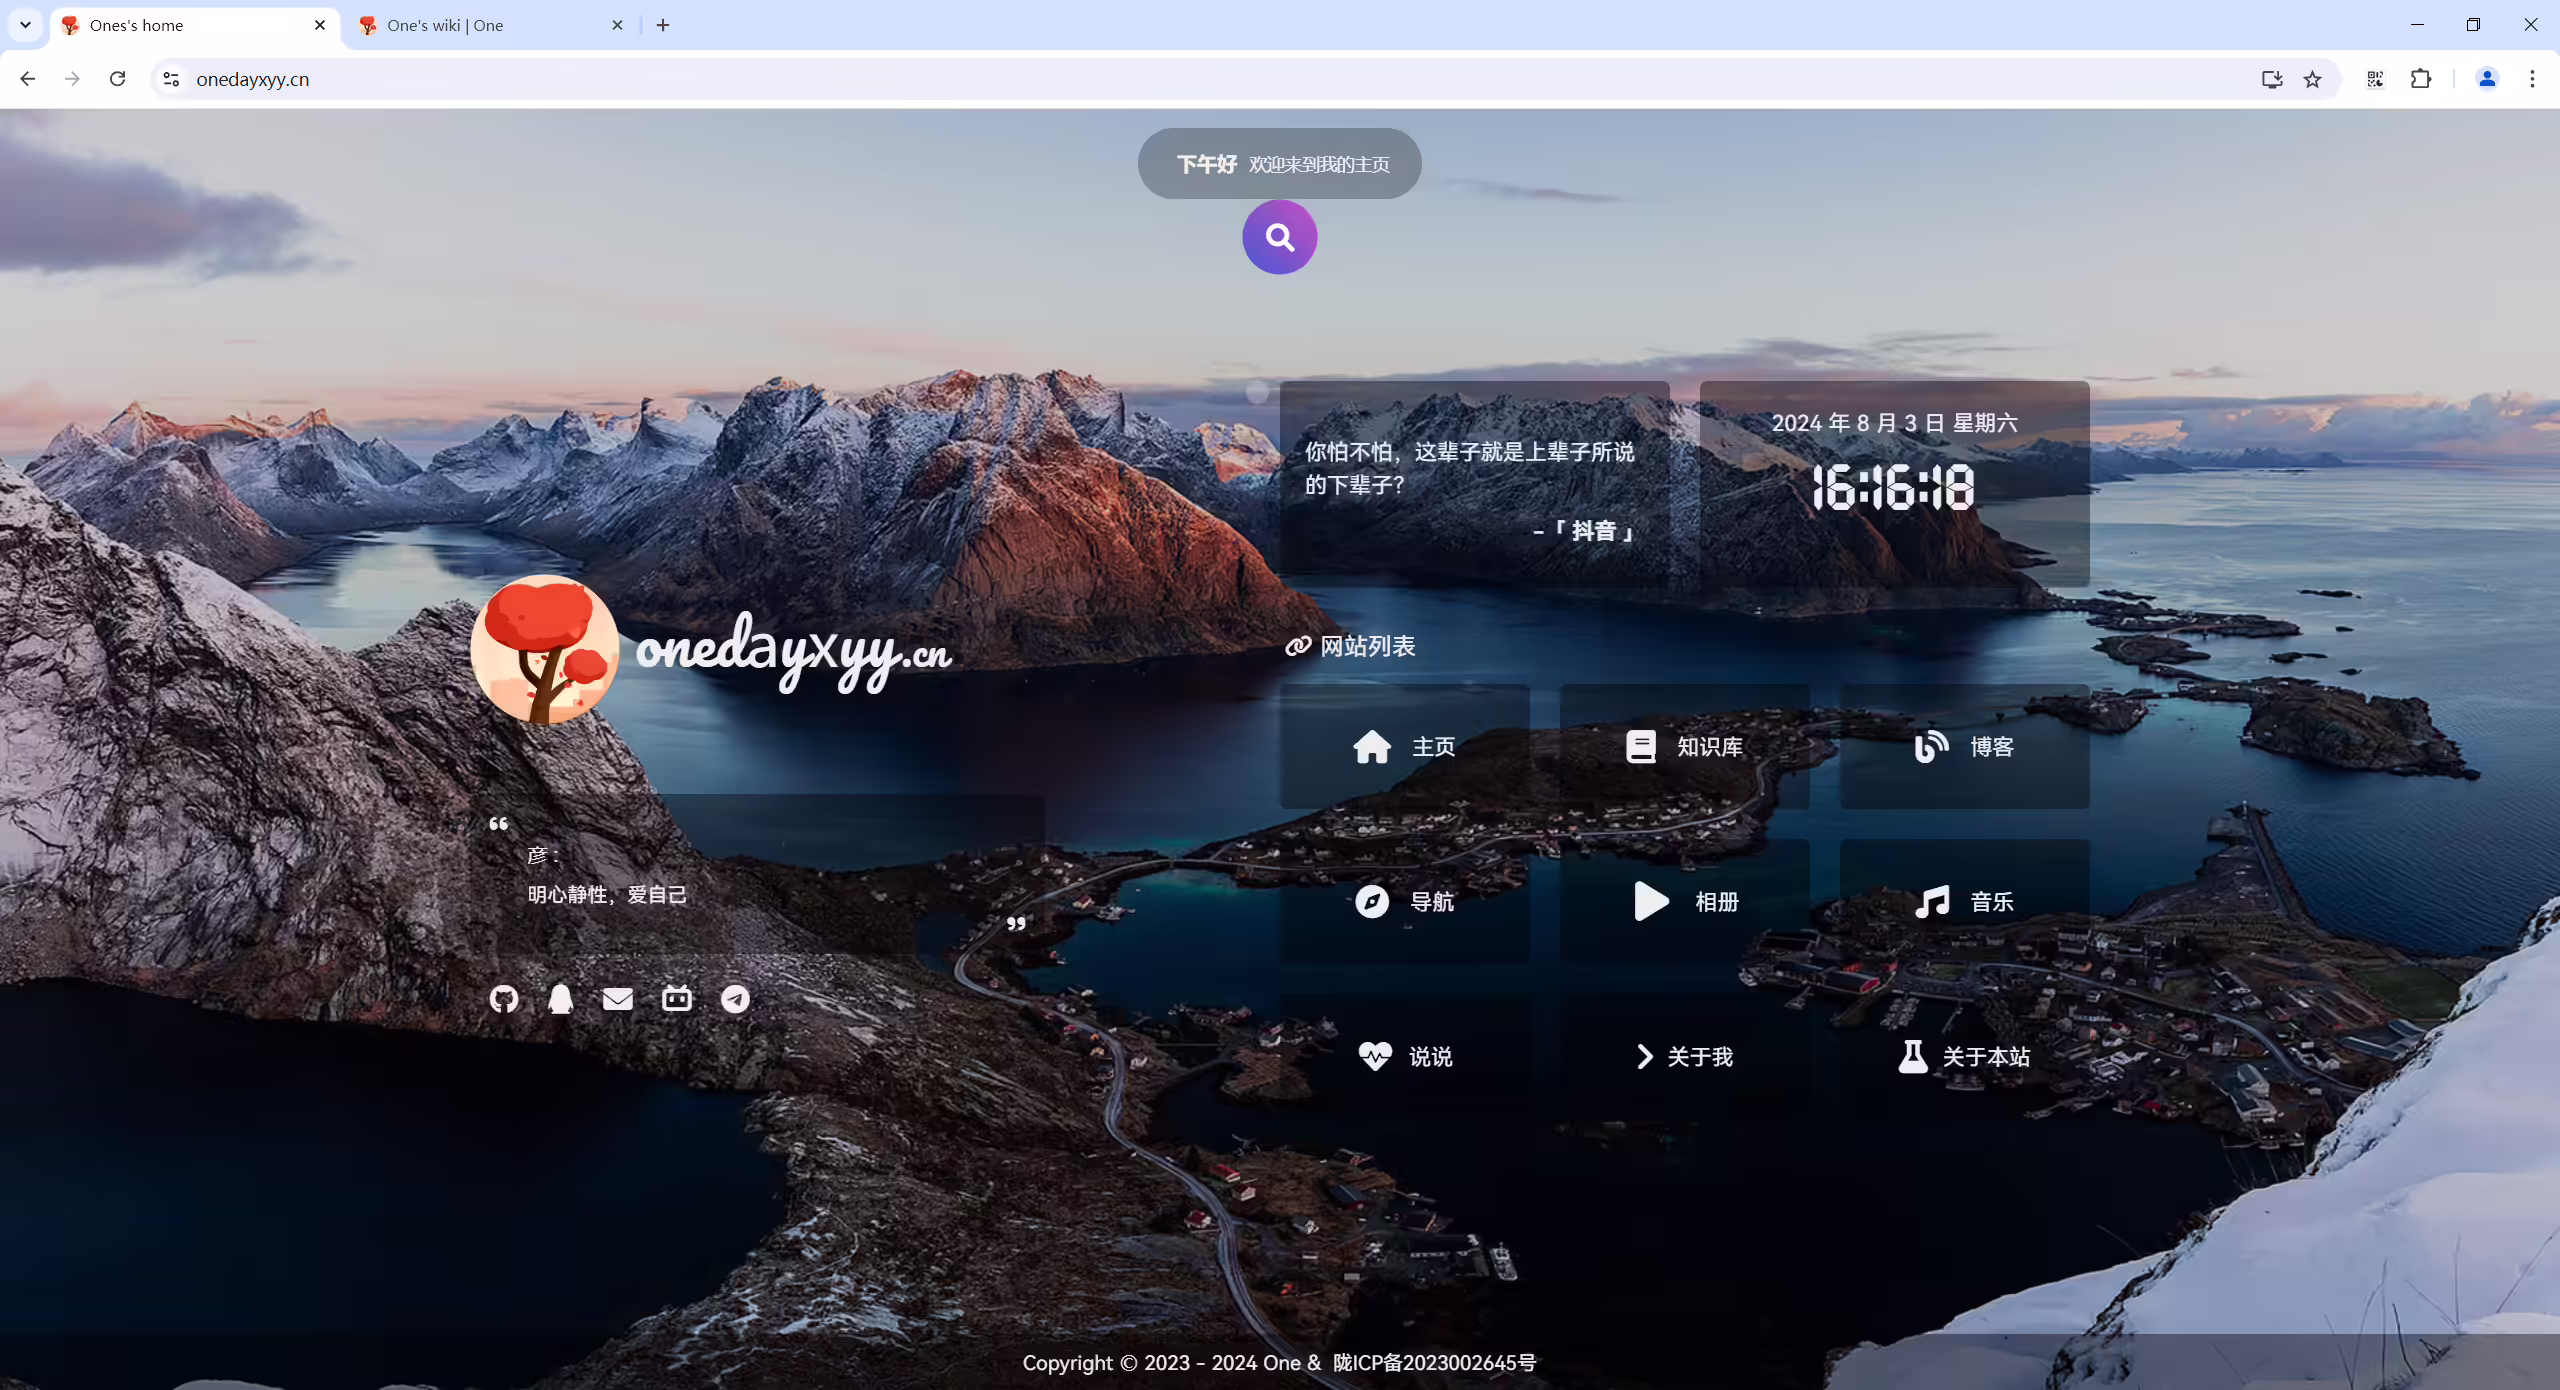The width and height of the screenshot is (2560, 1390).
Task: Open the 博客 site card
Action: (1965, 746)
